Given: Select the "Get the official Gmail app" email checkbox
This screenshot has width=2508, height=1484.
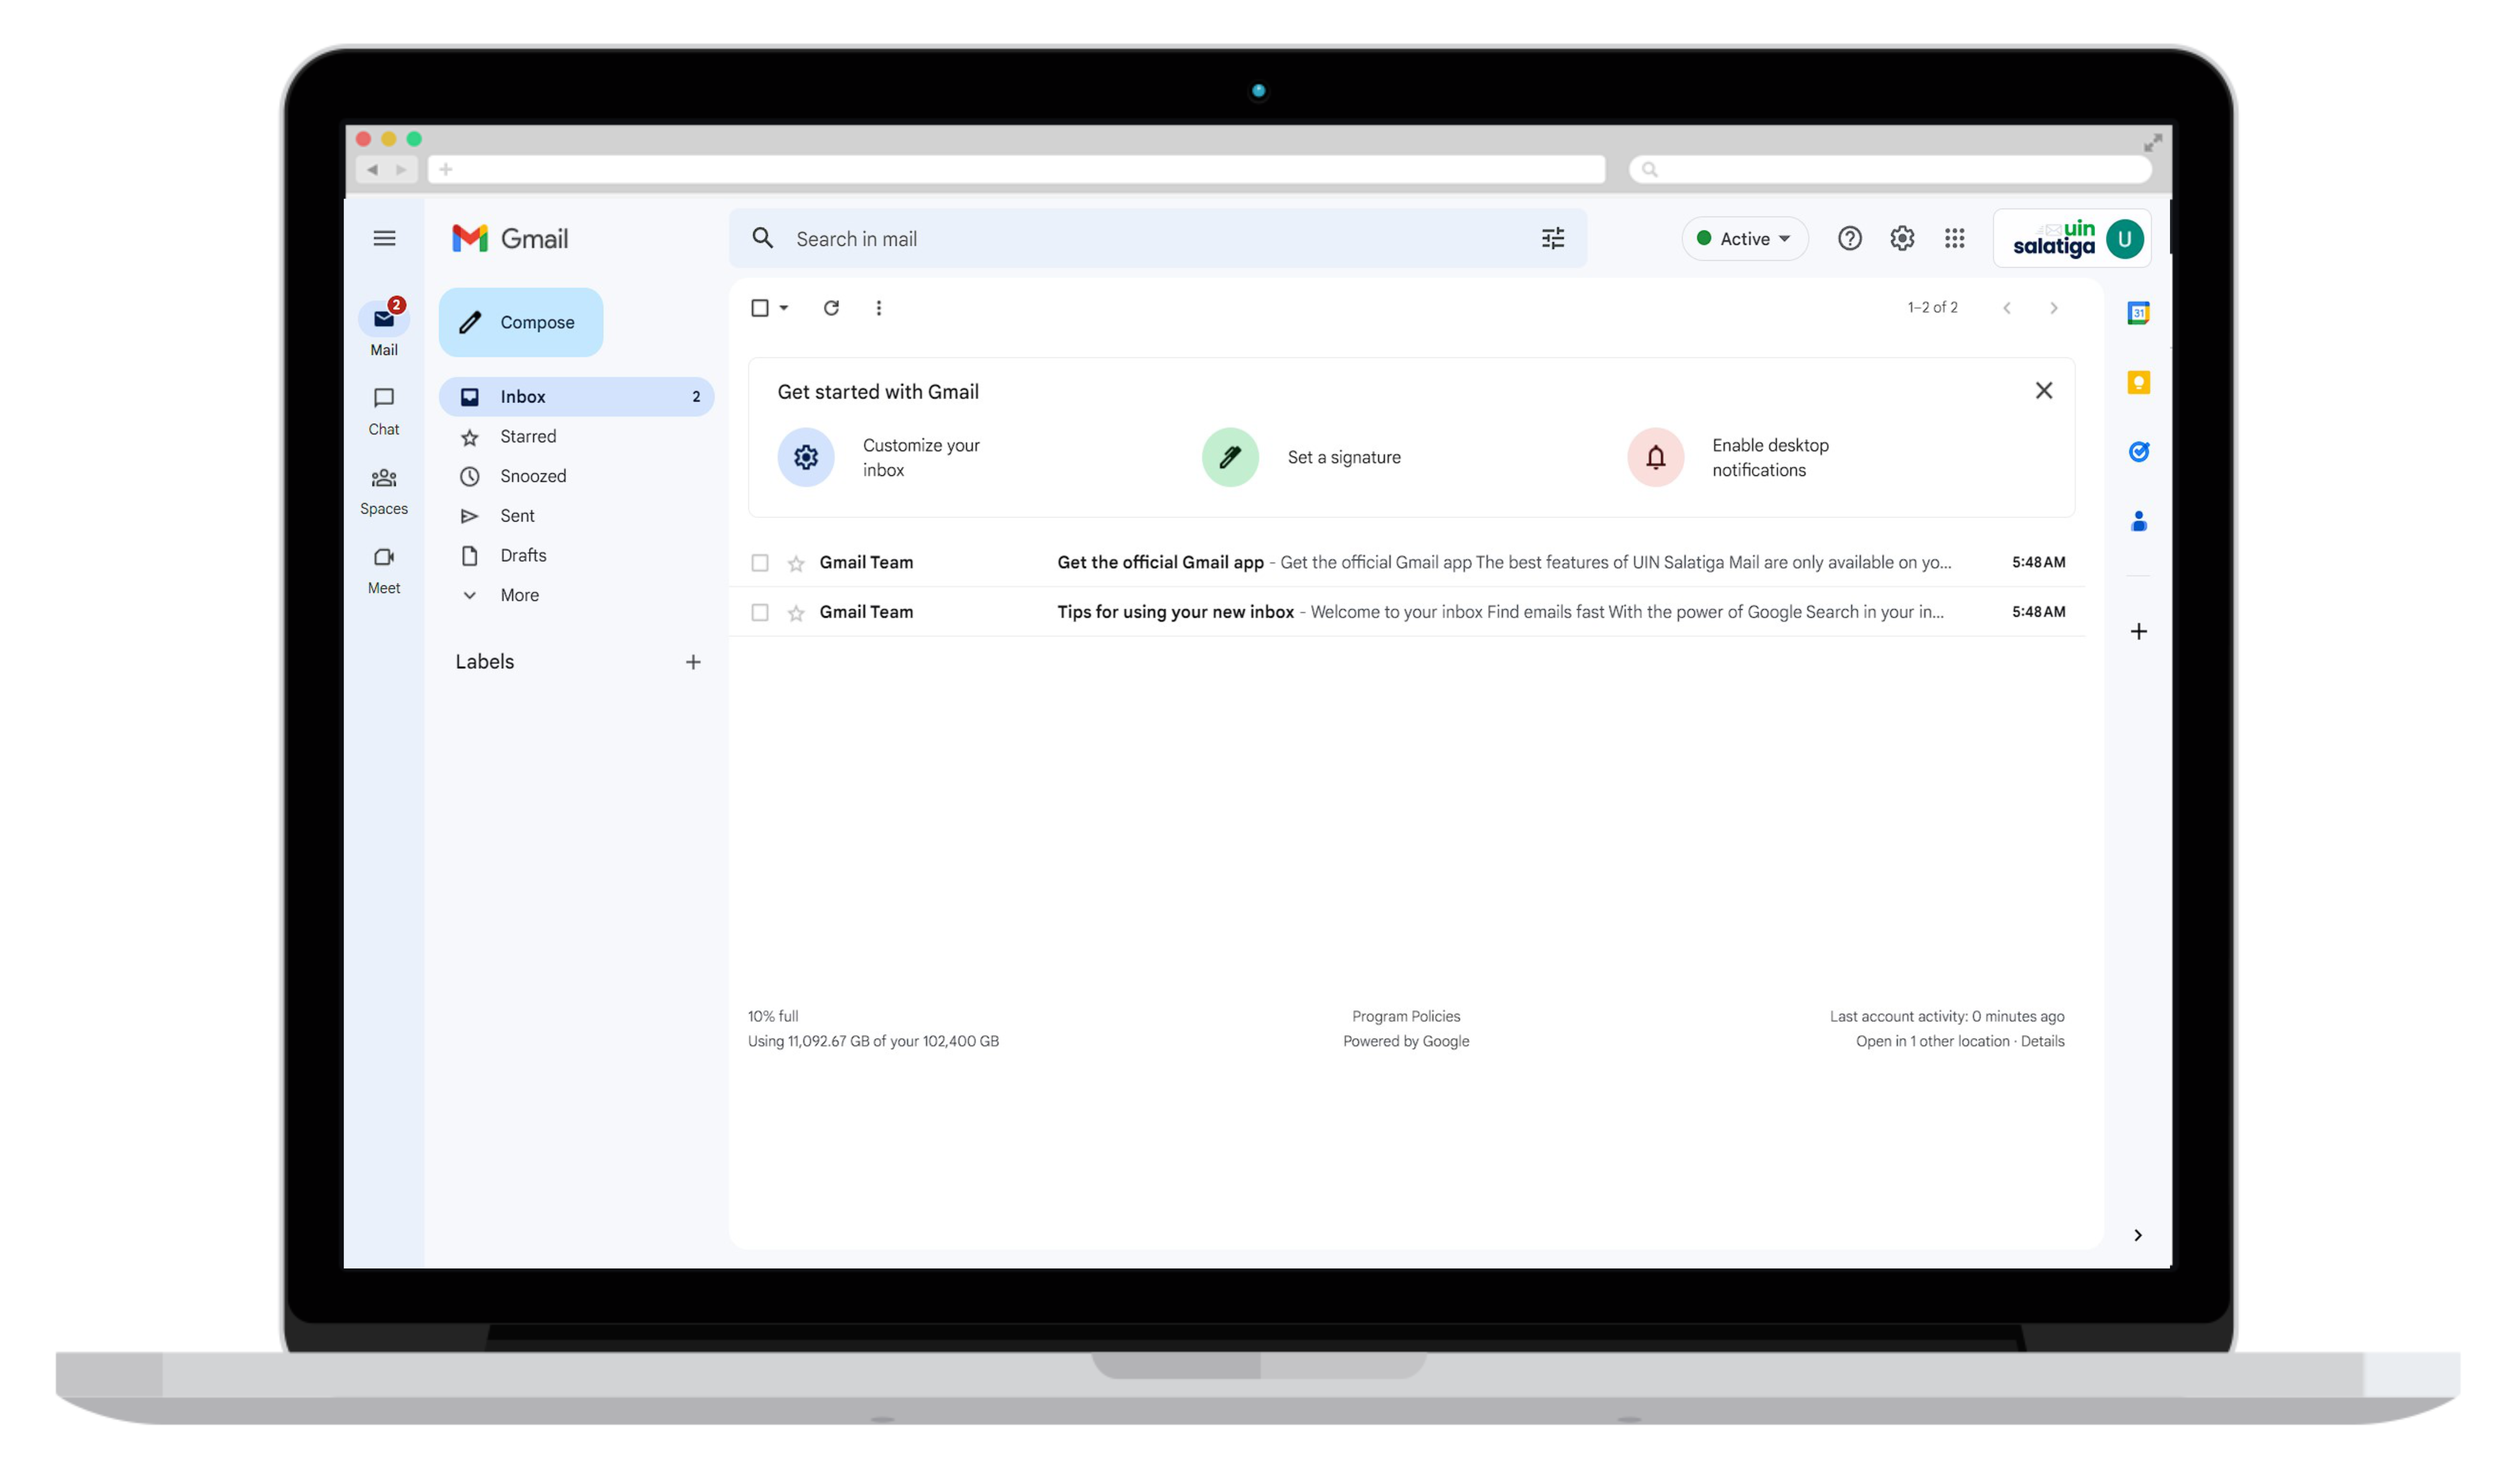Looking at the screenshot, I should click(x=760, y=563).
